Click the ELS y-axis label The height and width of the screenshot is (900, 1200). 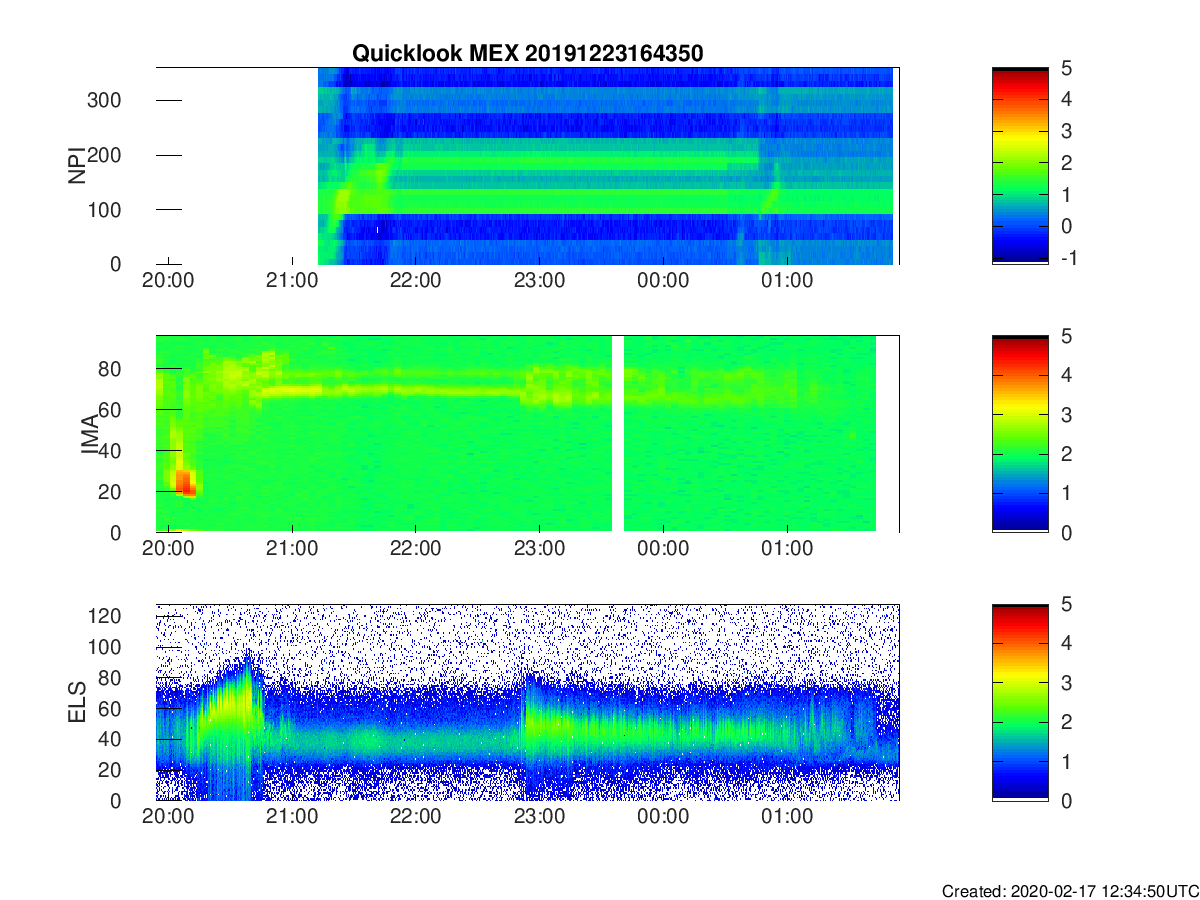(x=77, y=702)
